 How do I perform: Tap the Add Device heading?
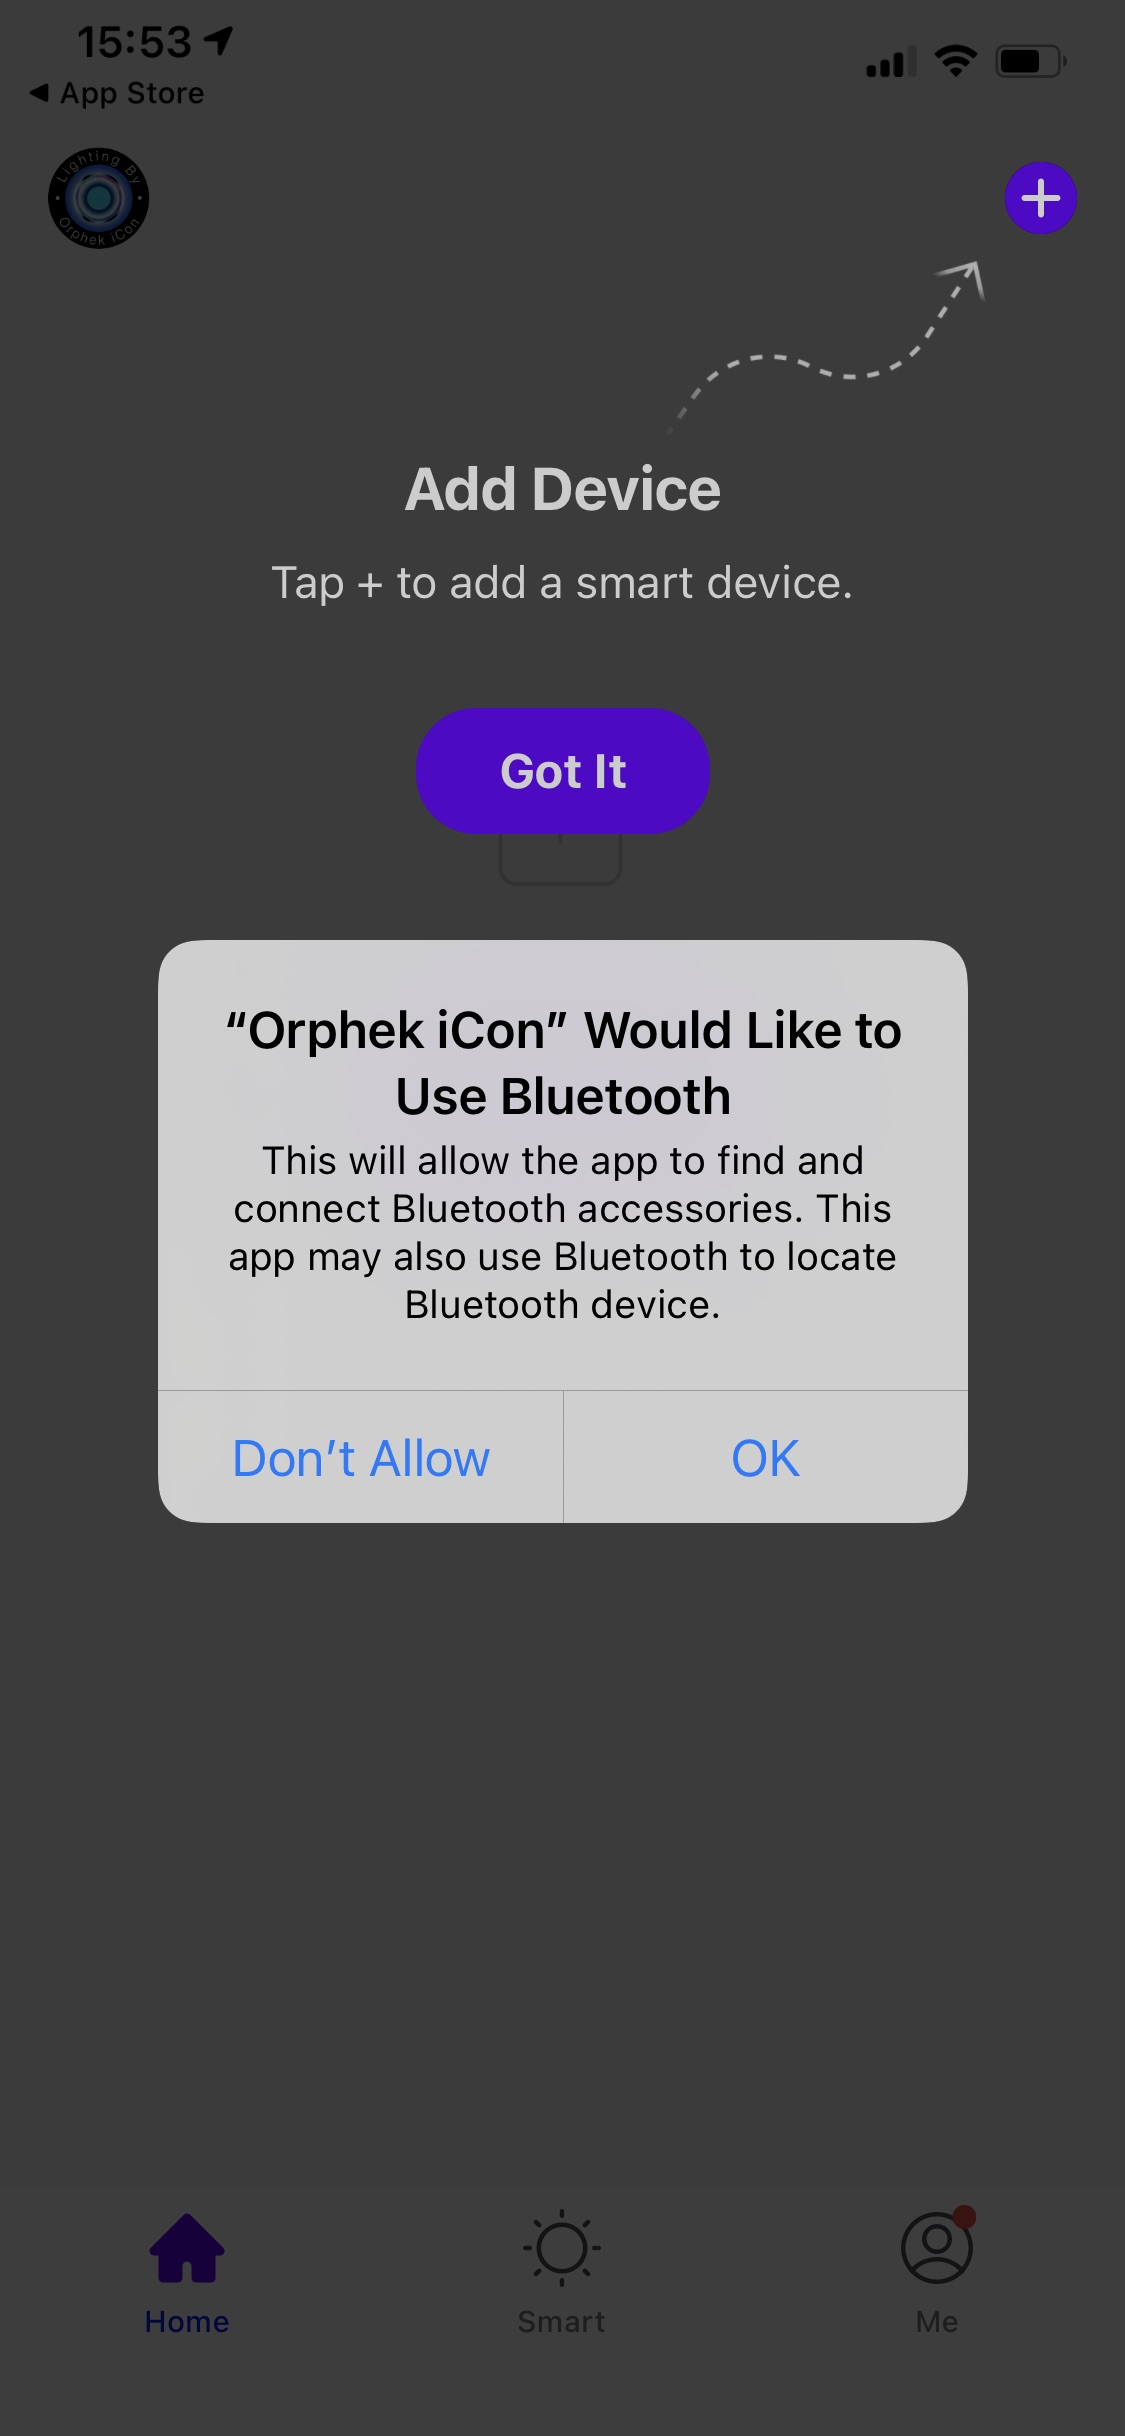(563, 489)
